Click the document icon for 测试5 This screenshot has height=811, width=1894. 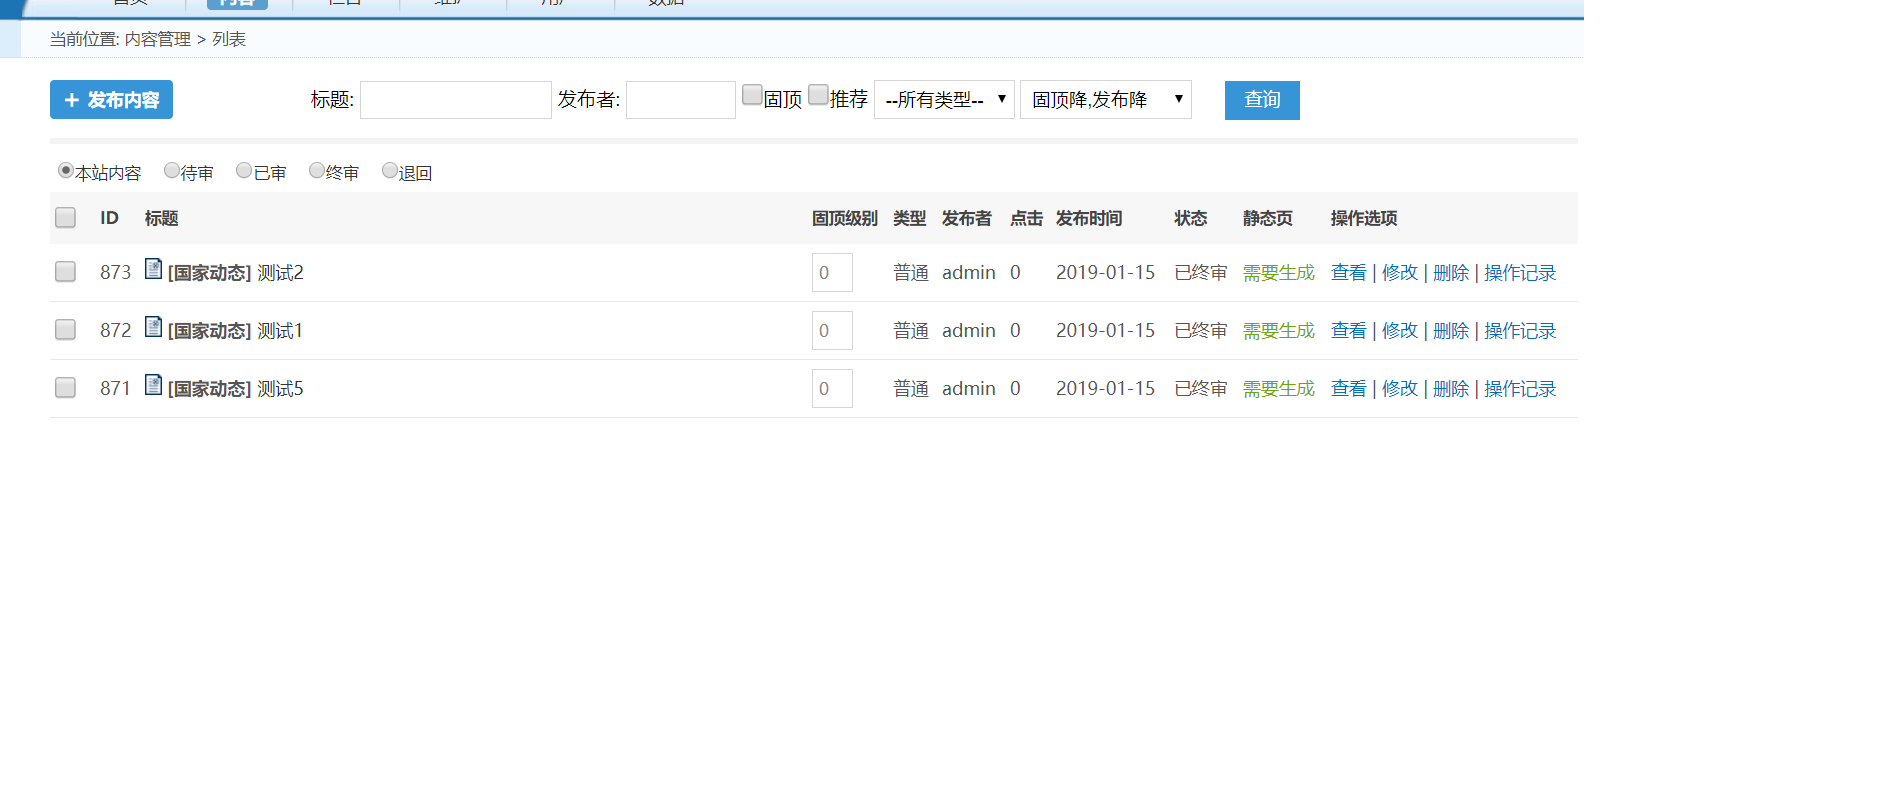pyautogui.click(x=153, y=385)
